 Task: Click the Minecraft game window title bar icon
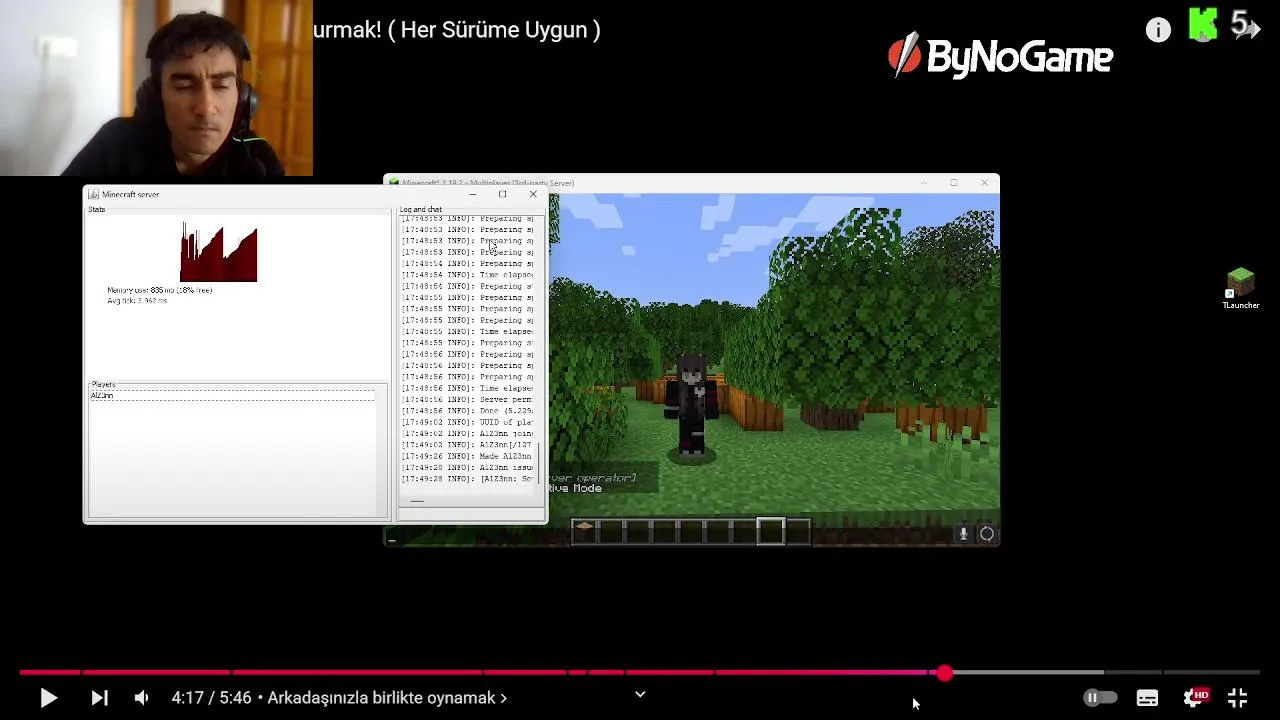click(x=394, y=183)
